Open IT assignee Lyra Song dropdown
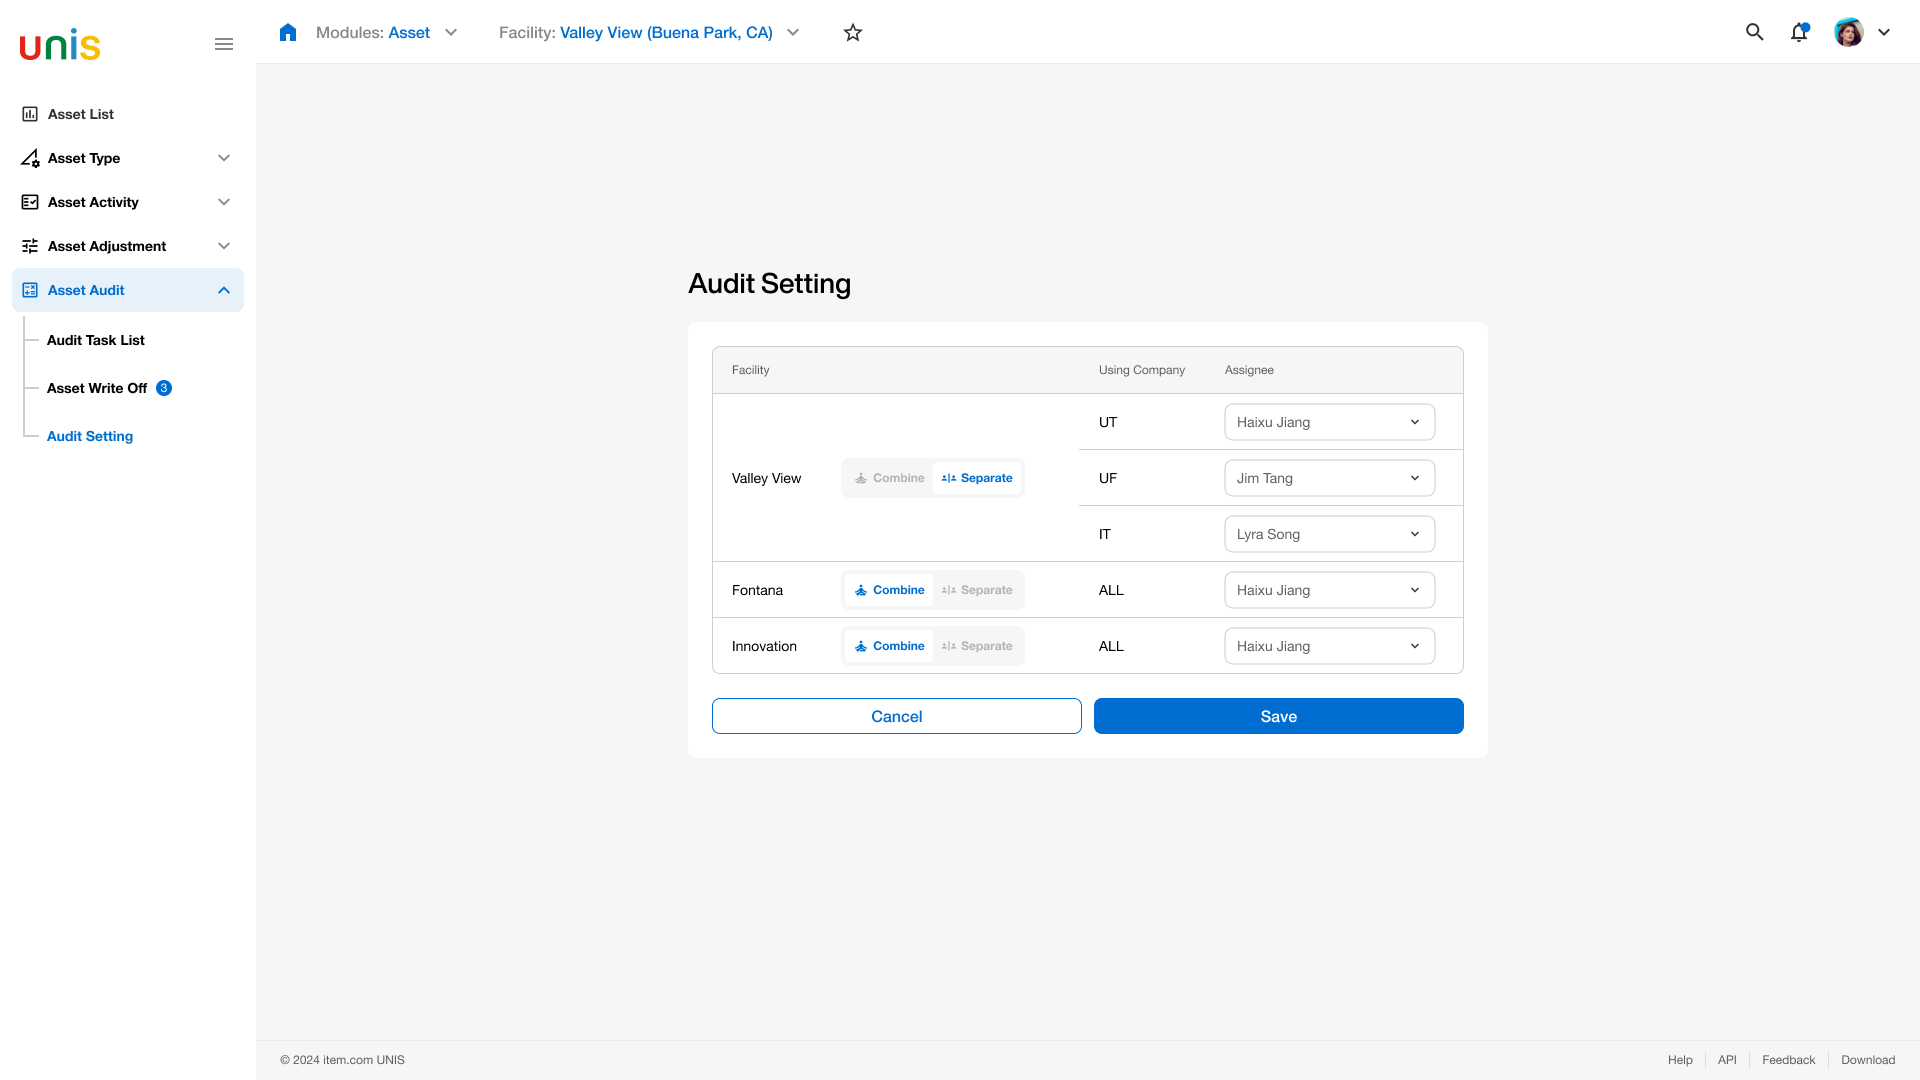 (x=1329, y=534)
